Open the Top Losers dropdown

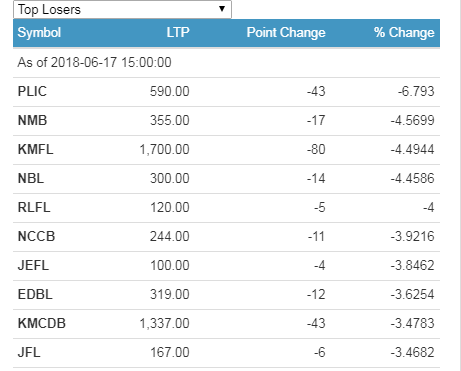tap(122, 9)
